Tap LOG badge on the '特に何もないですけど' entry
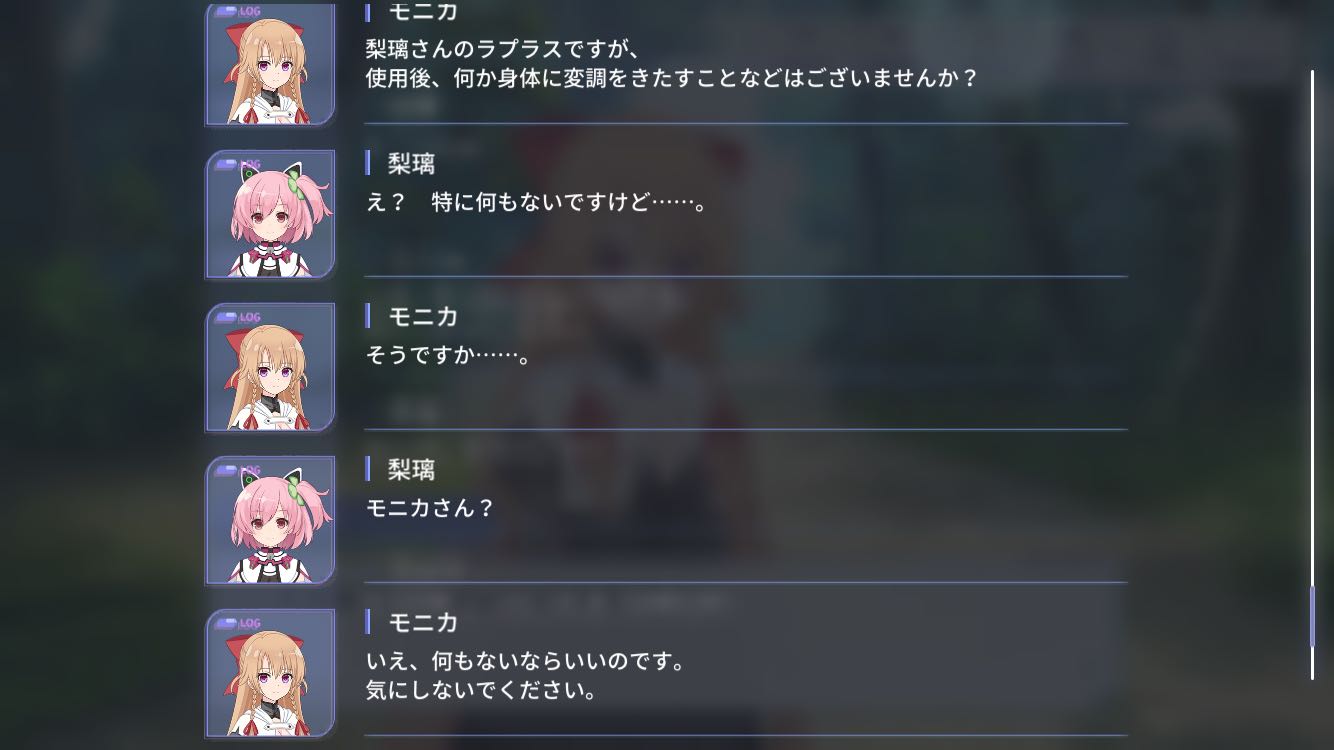Viewport: 1334px width, 750px height. (x=238, y=165)
